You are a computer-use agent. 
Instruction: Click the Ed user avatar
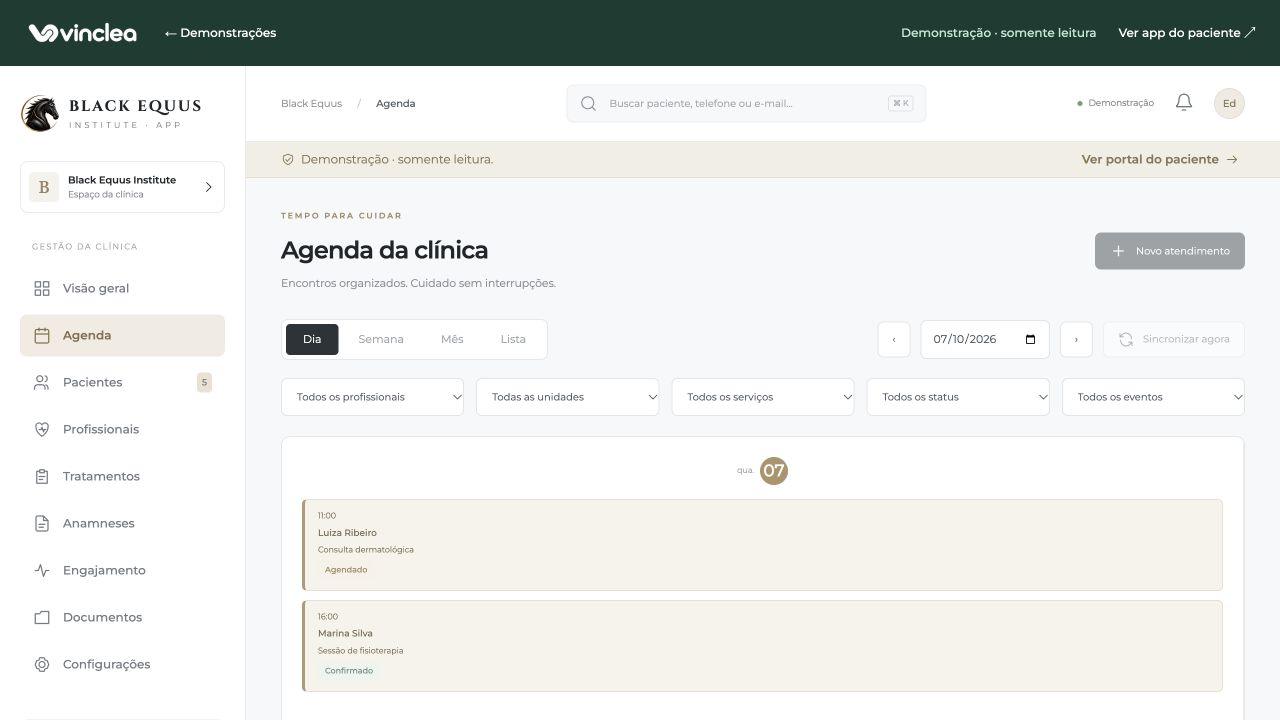(x=1229, y=103)
